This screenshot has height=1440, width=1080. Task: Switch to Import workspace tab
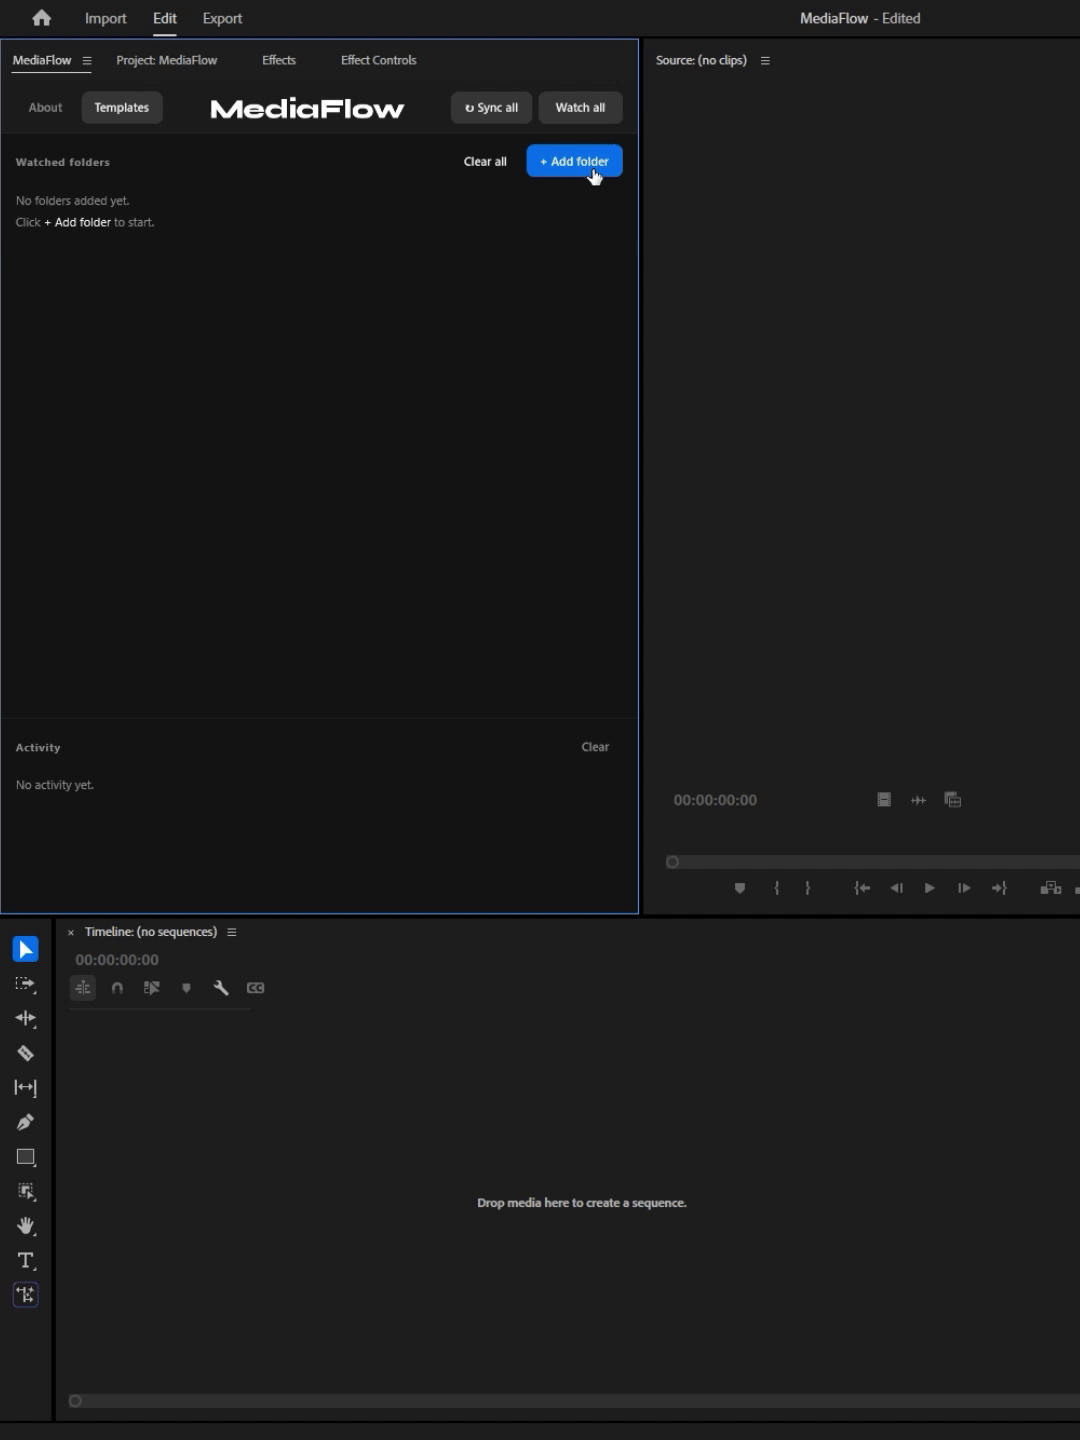[106, 18]
